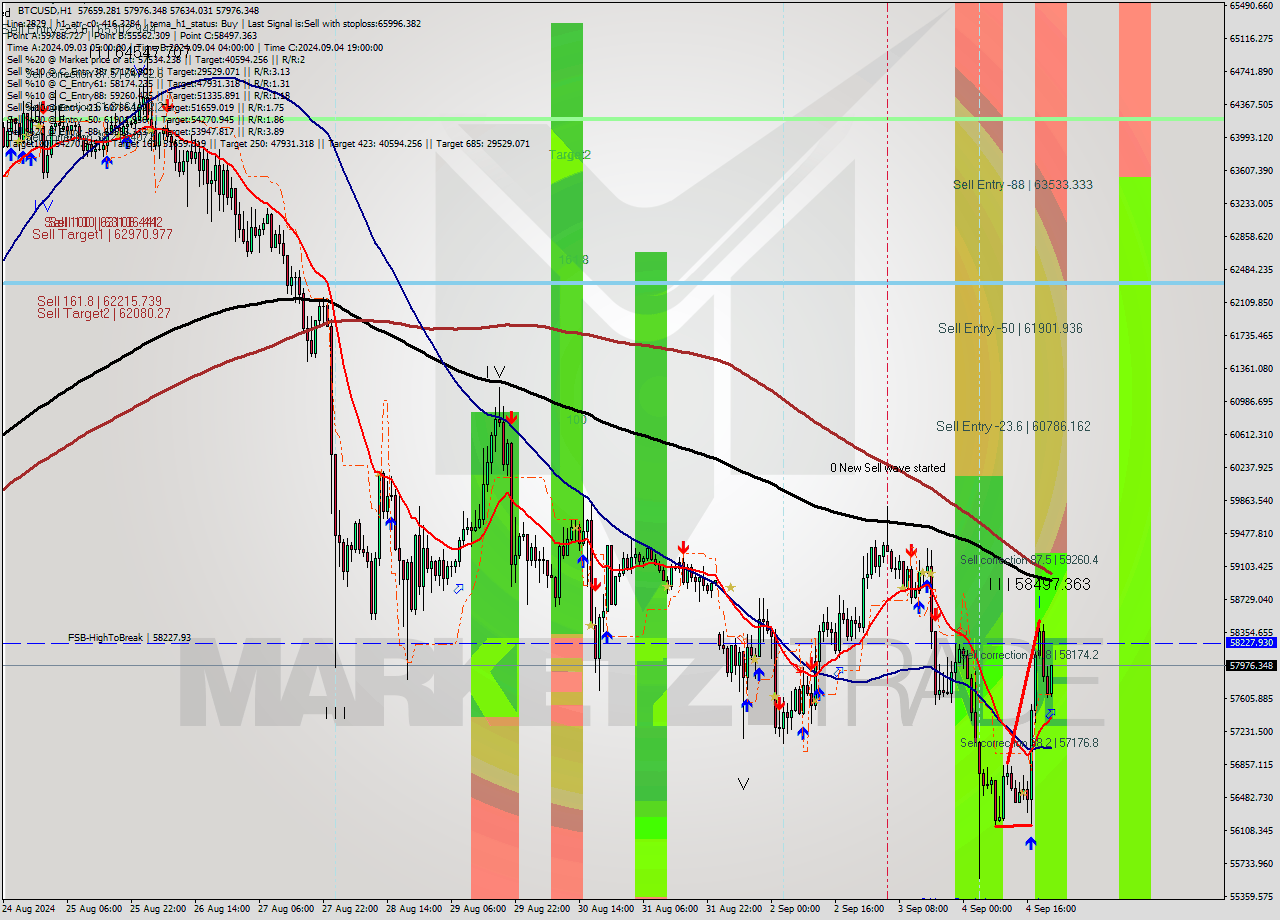Viewport: 1280px width, 920px height.
Task: Click the 'Sell Target2 | 62080.27' label
Action: click(103, 313)
